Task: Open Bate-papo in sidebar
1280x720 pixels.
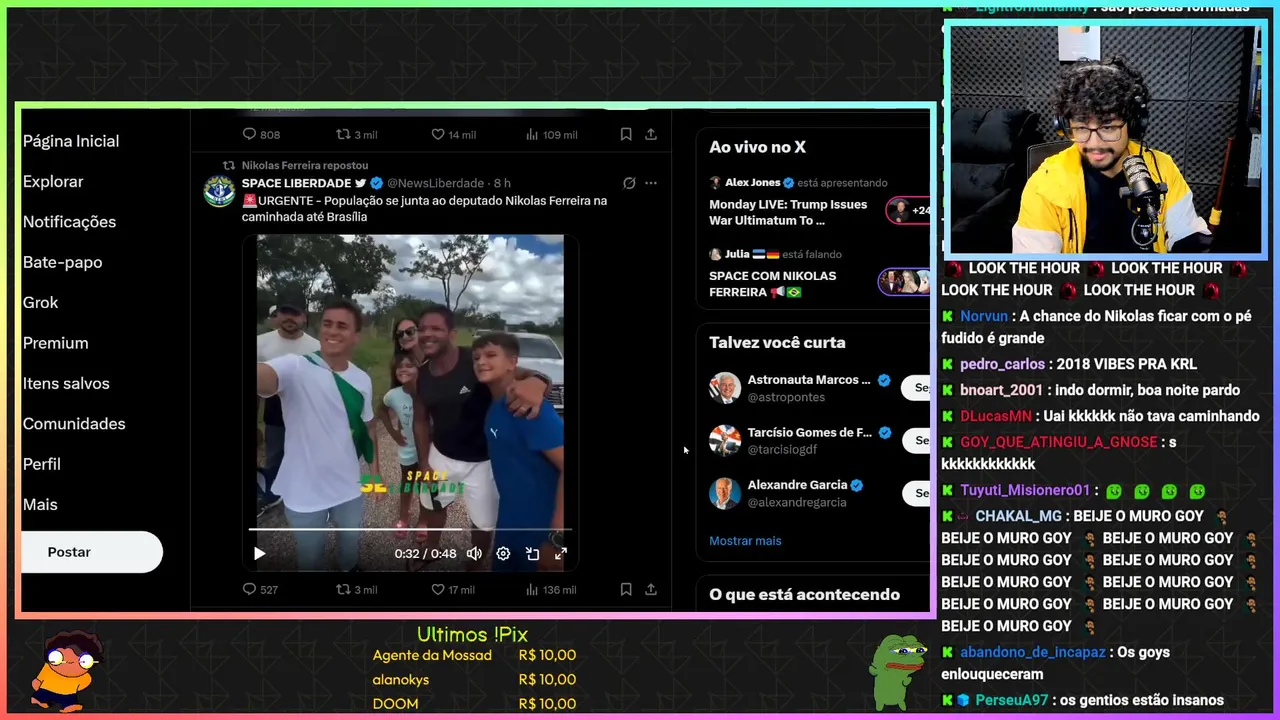Action: pyautogui.click(x=62, y=262)
